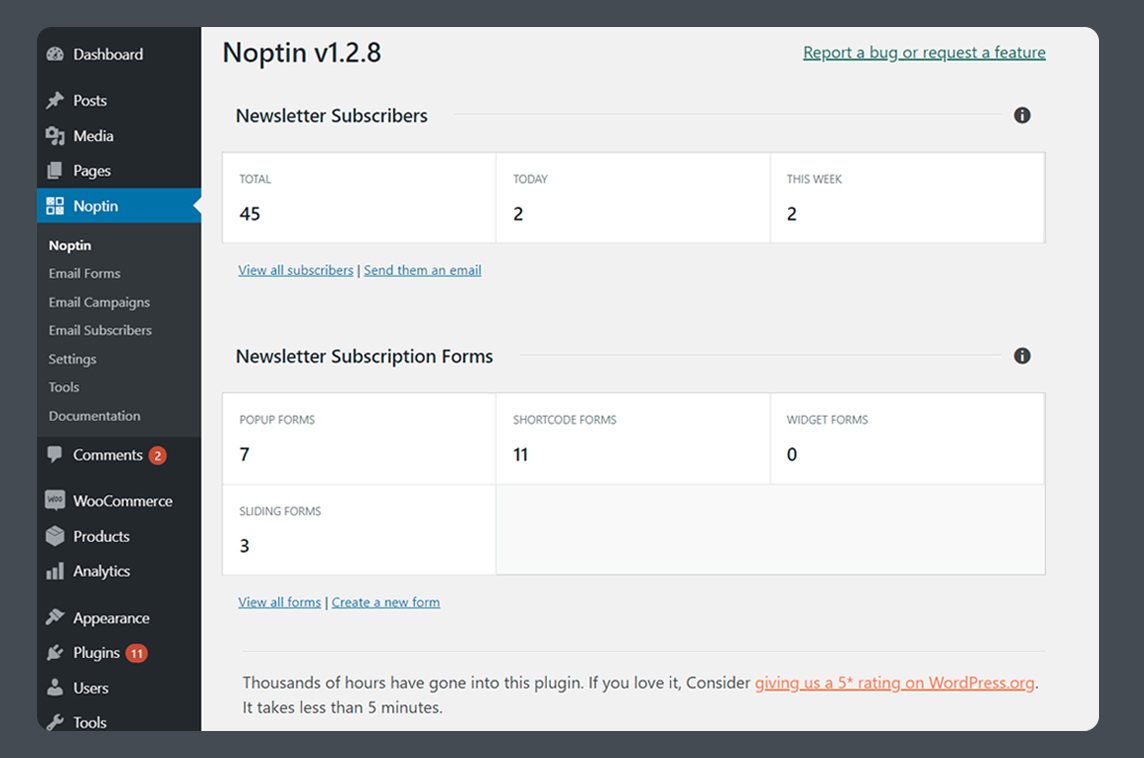Click the Total subscribers value 45

click(x=250, y=214)
